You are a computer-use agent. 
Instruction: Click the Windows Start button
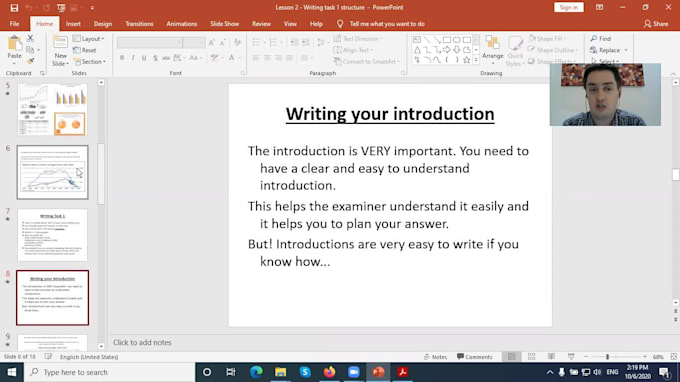coord(12,372)
